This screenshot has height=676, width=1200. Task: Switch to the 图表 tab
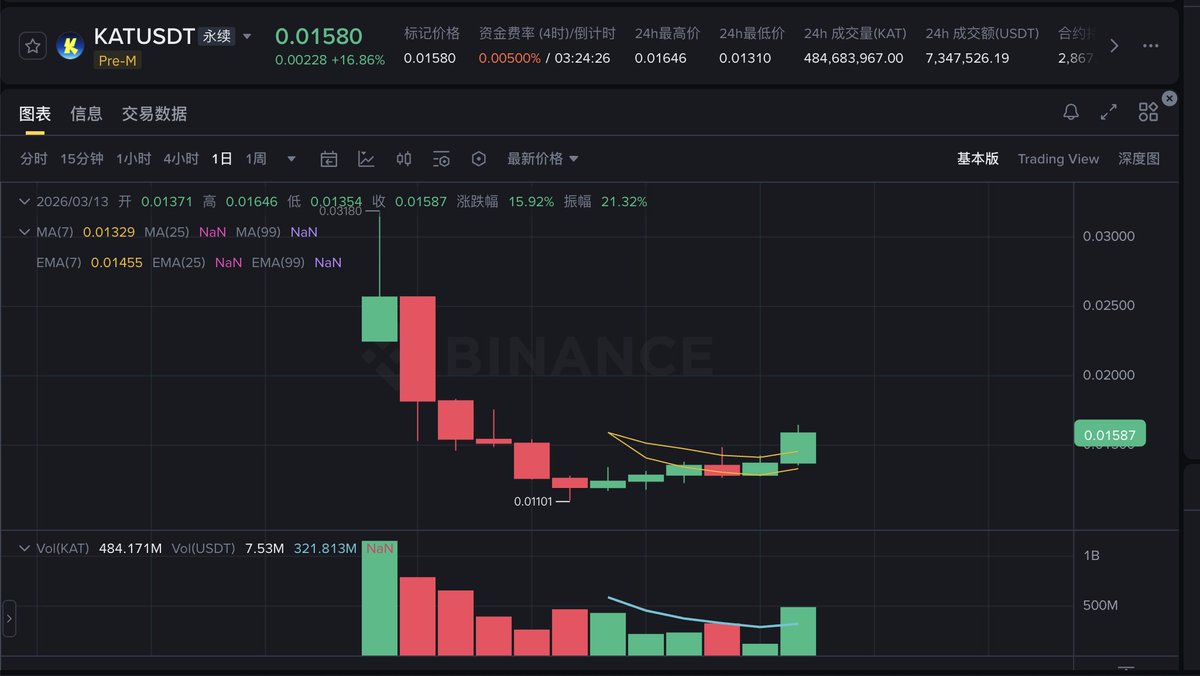35,114
